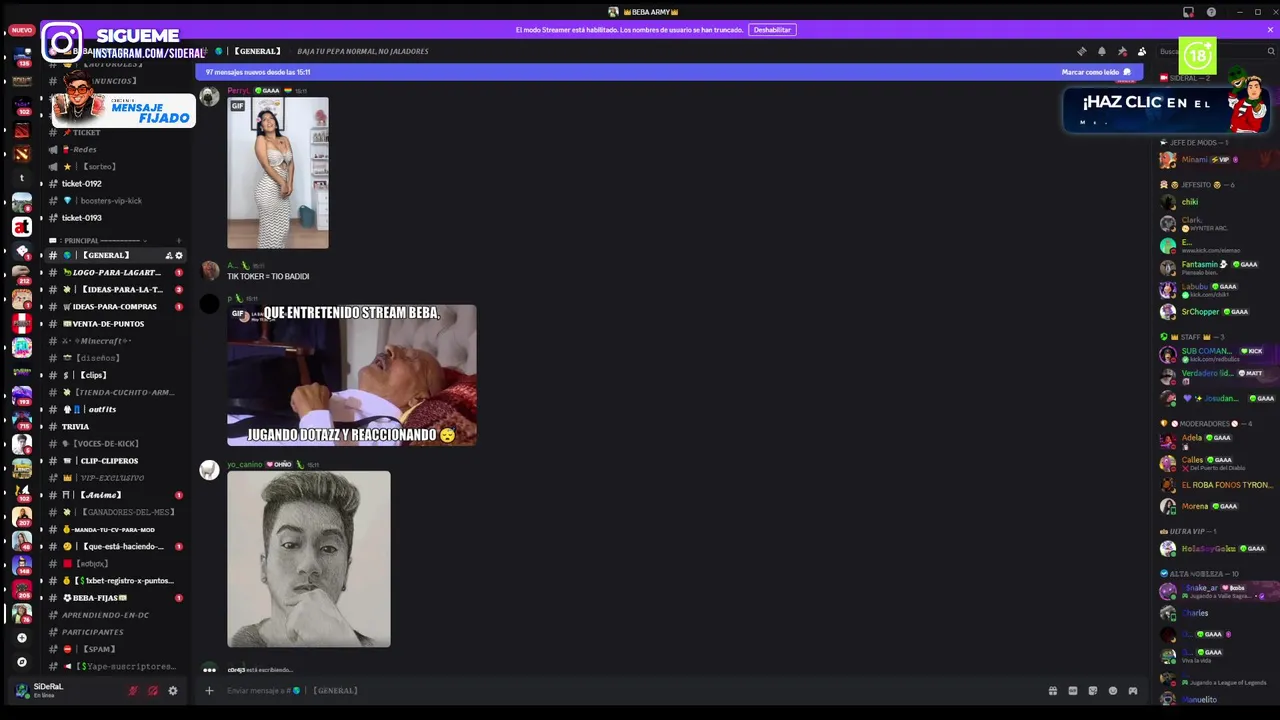The width and height of the screenshot is (1280, 720).
Task: Click create invite icon on GENERAL channel
Action: tap(168, 255)
